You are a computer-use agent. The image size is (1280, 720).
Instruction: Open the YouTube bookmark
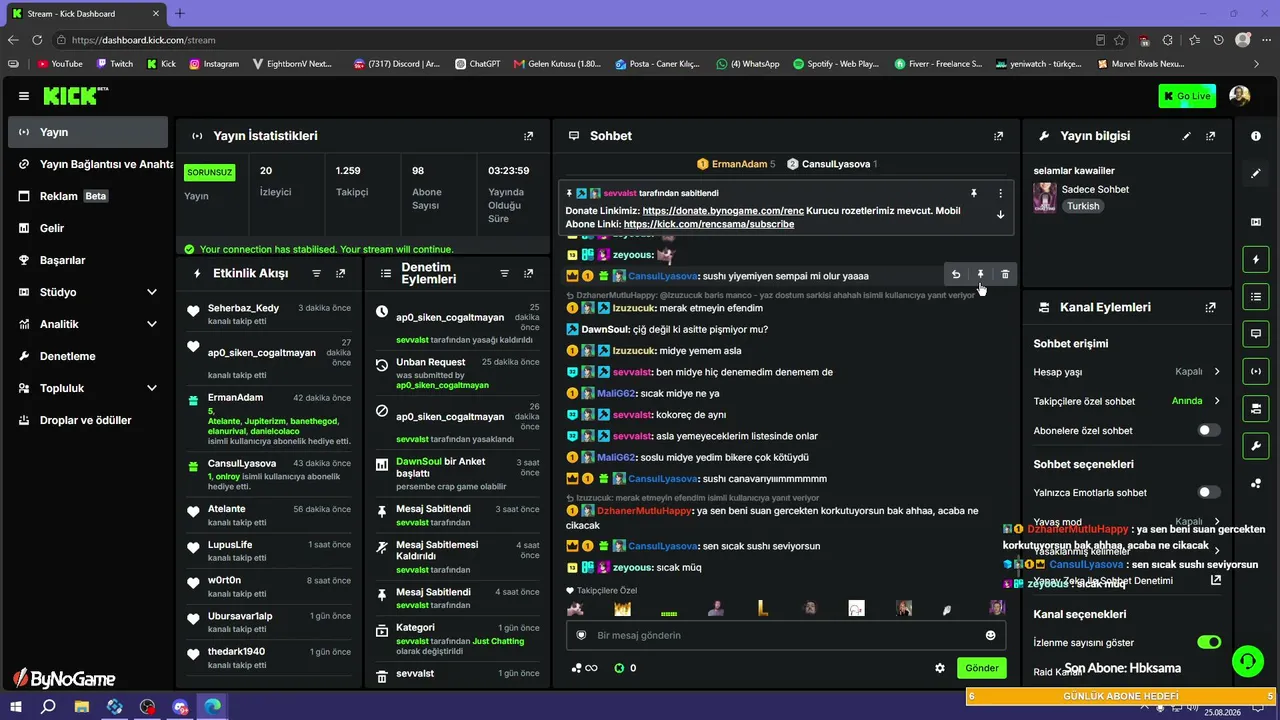click(60, 64)
